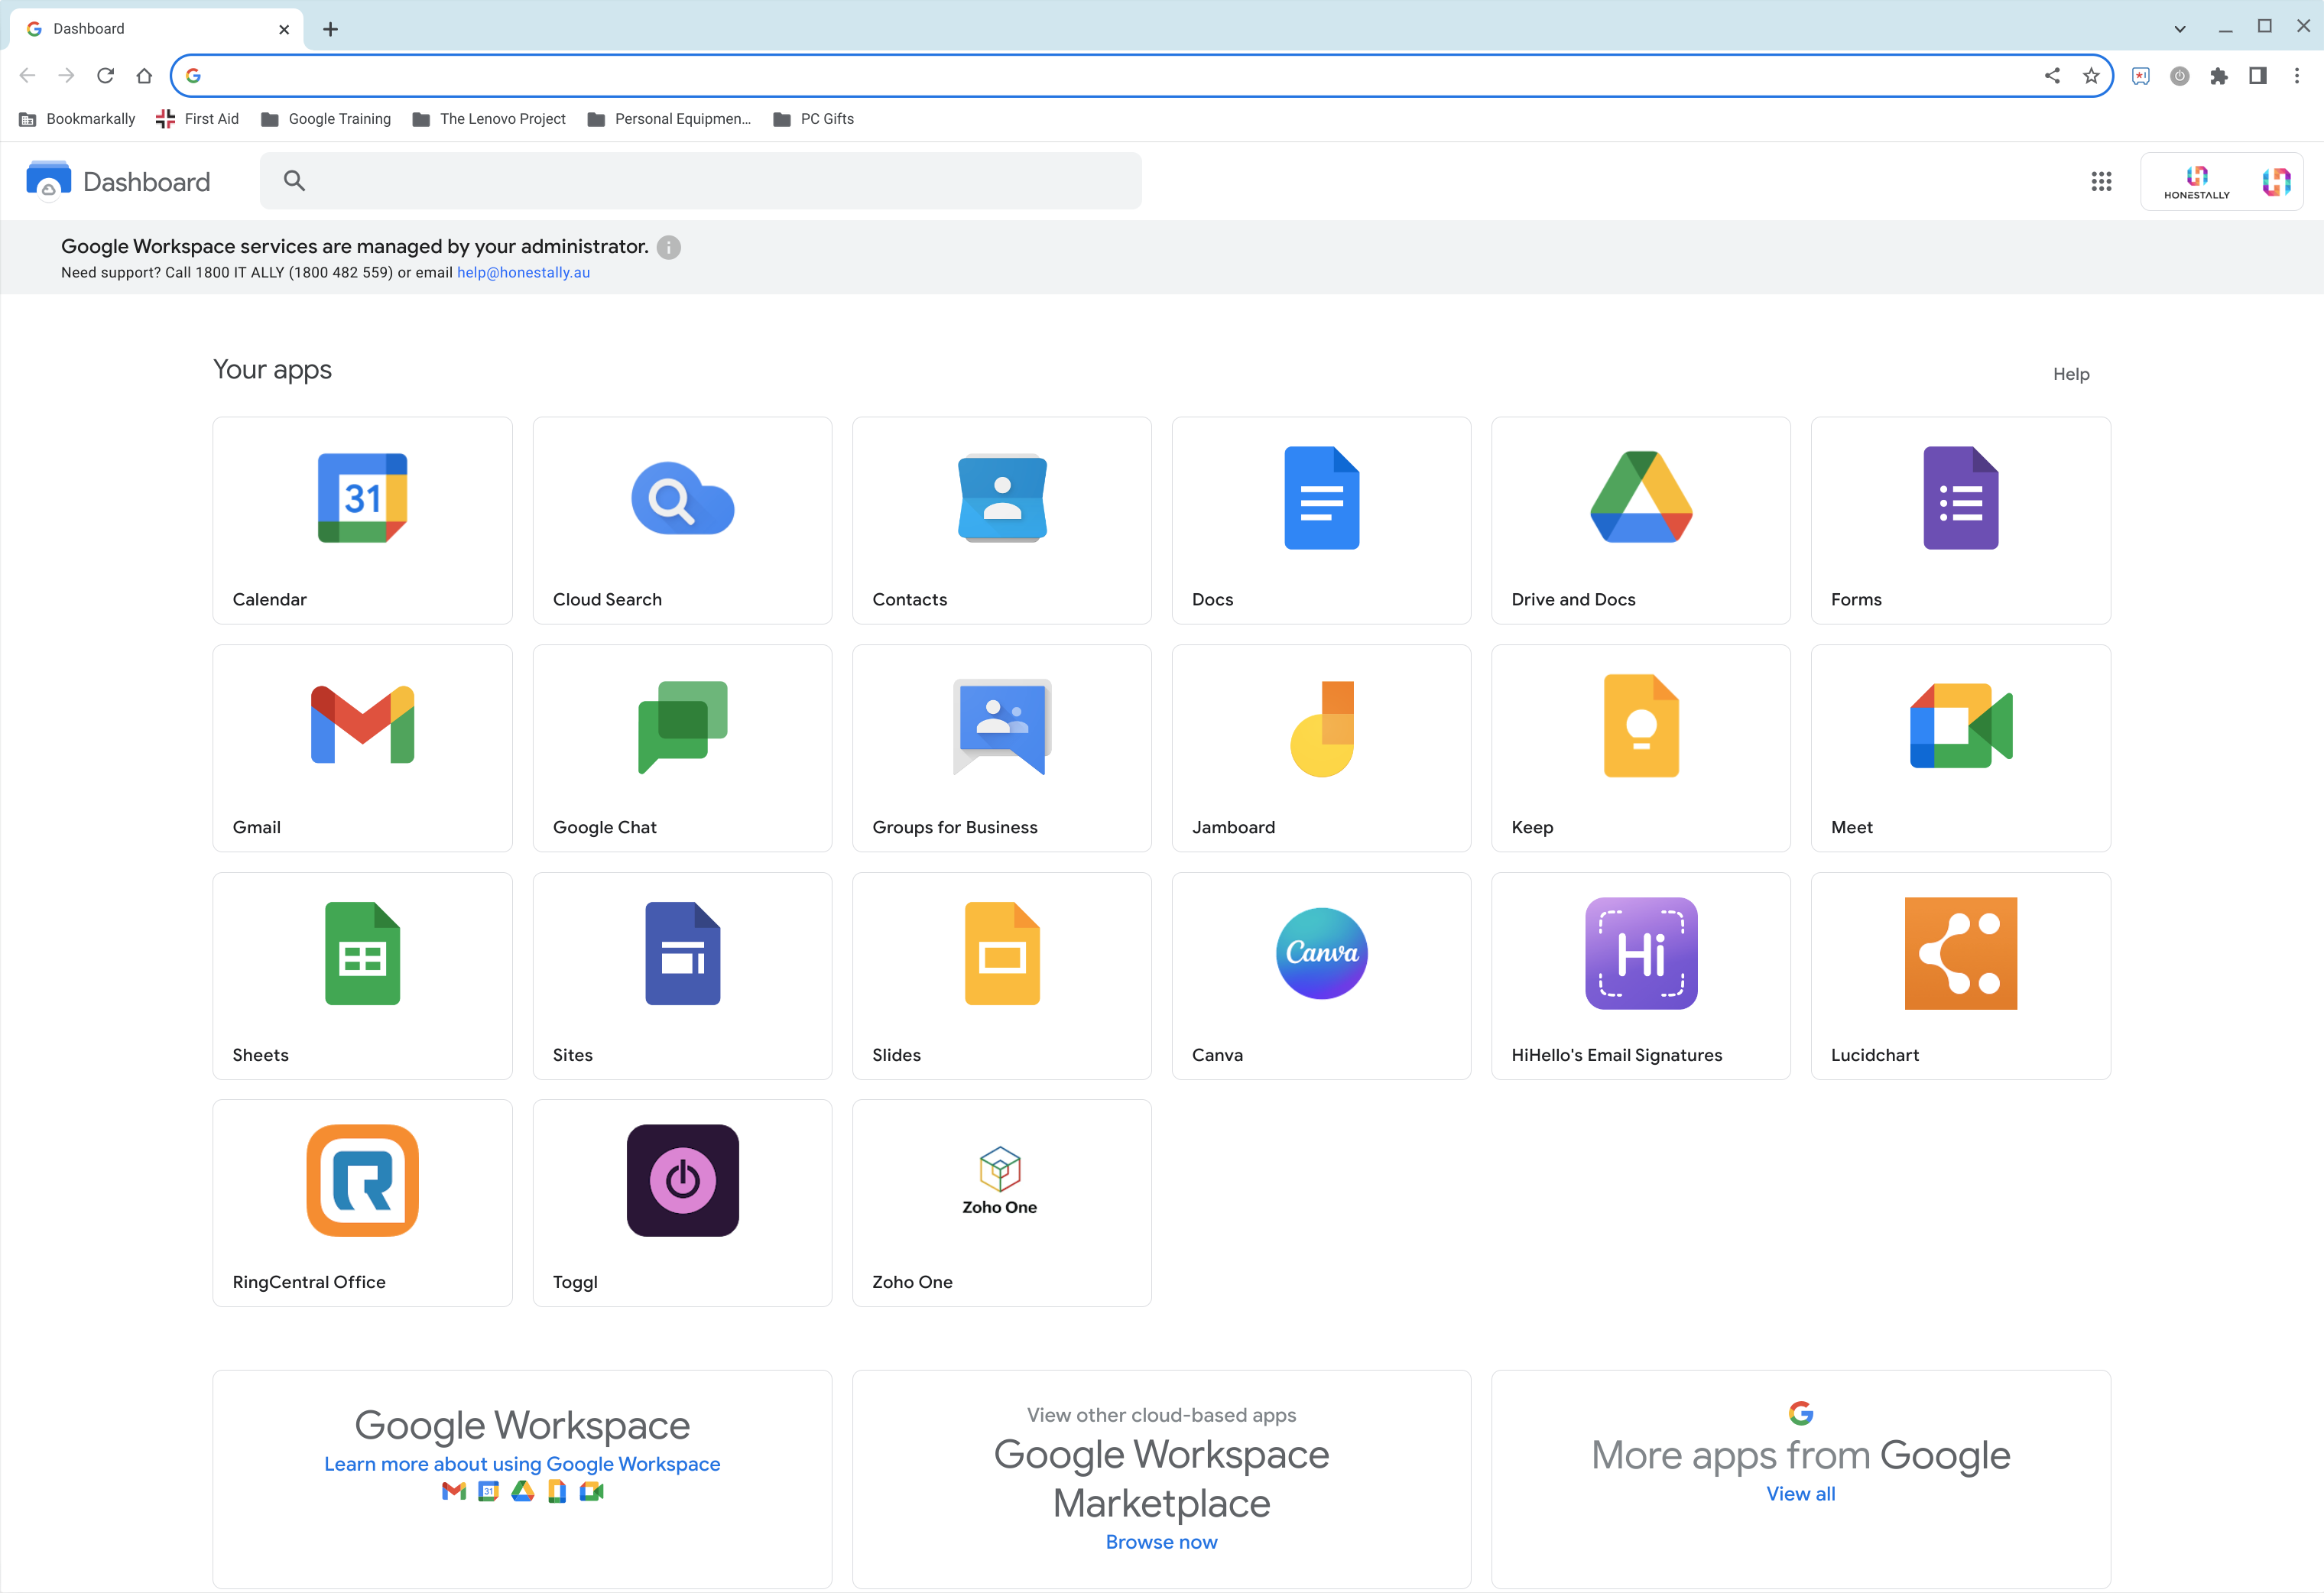Launch the Toggl app
Viewport: 2324px width, 1593px height.
click(x=682, y=1202)
